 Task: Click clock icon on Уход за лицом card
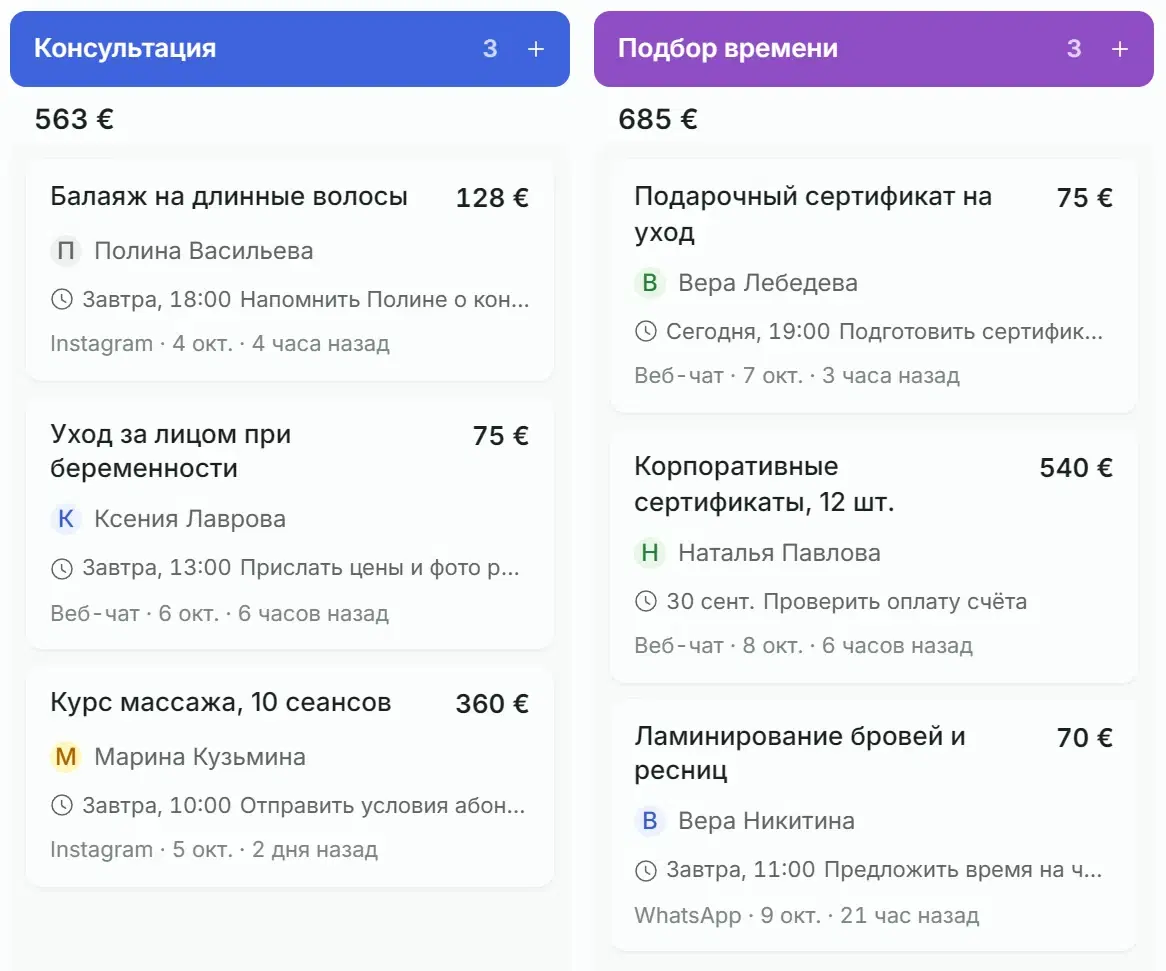click(62, 569)
